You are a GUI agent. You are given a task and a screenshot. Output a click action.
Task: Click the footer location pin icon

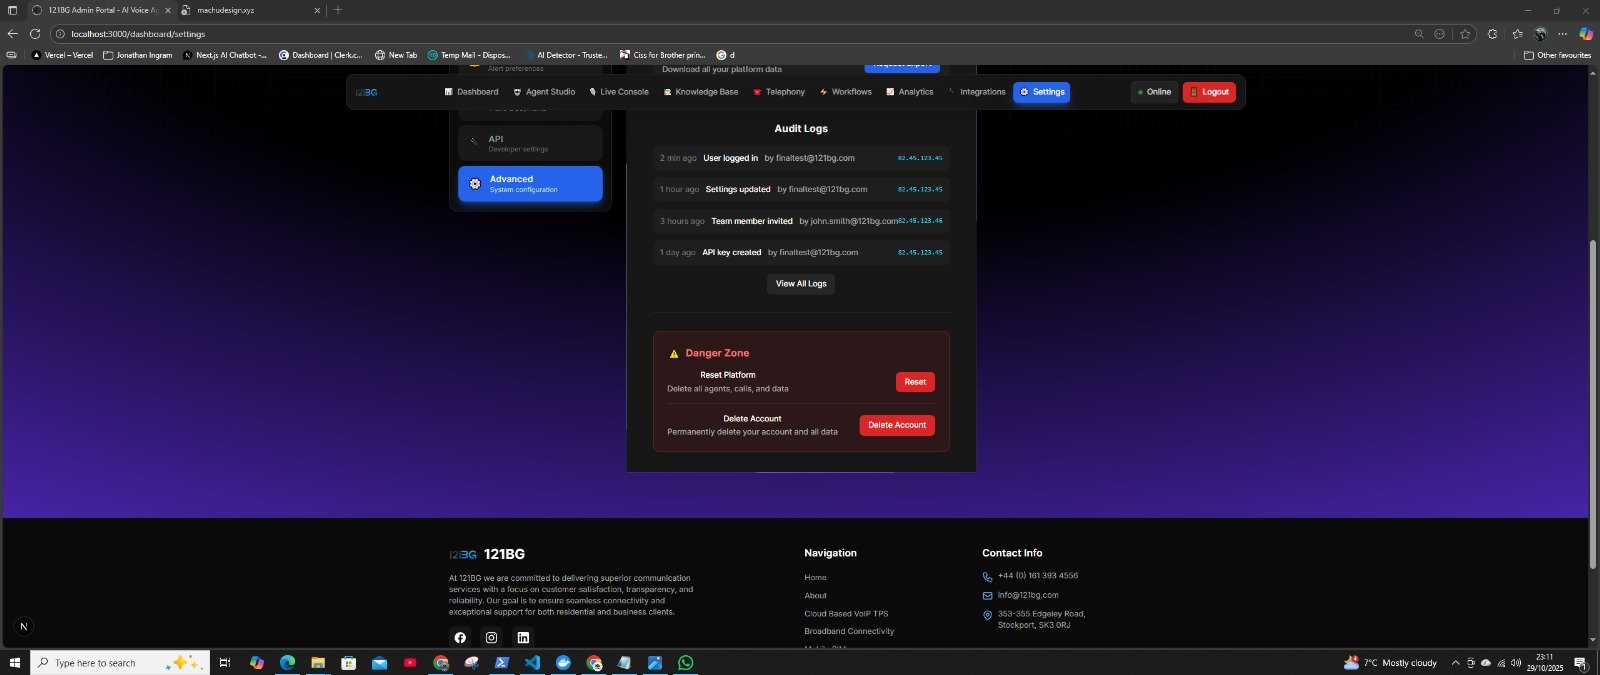coord(987,615)
